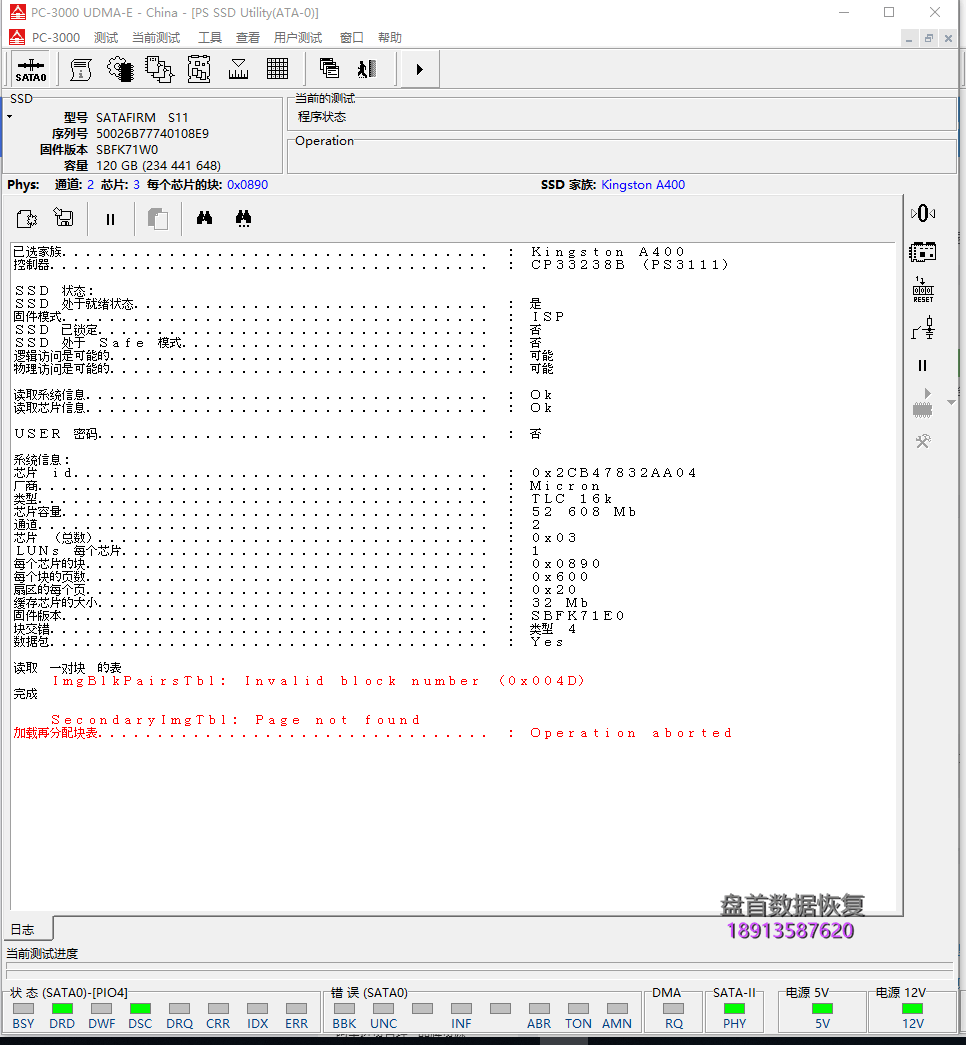Click the power circuit switch icon
This screenshot has height=1045, width=966.
coord(923,328)
